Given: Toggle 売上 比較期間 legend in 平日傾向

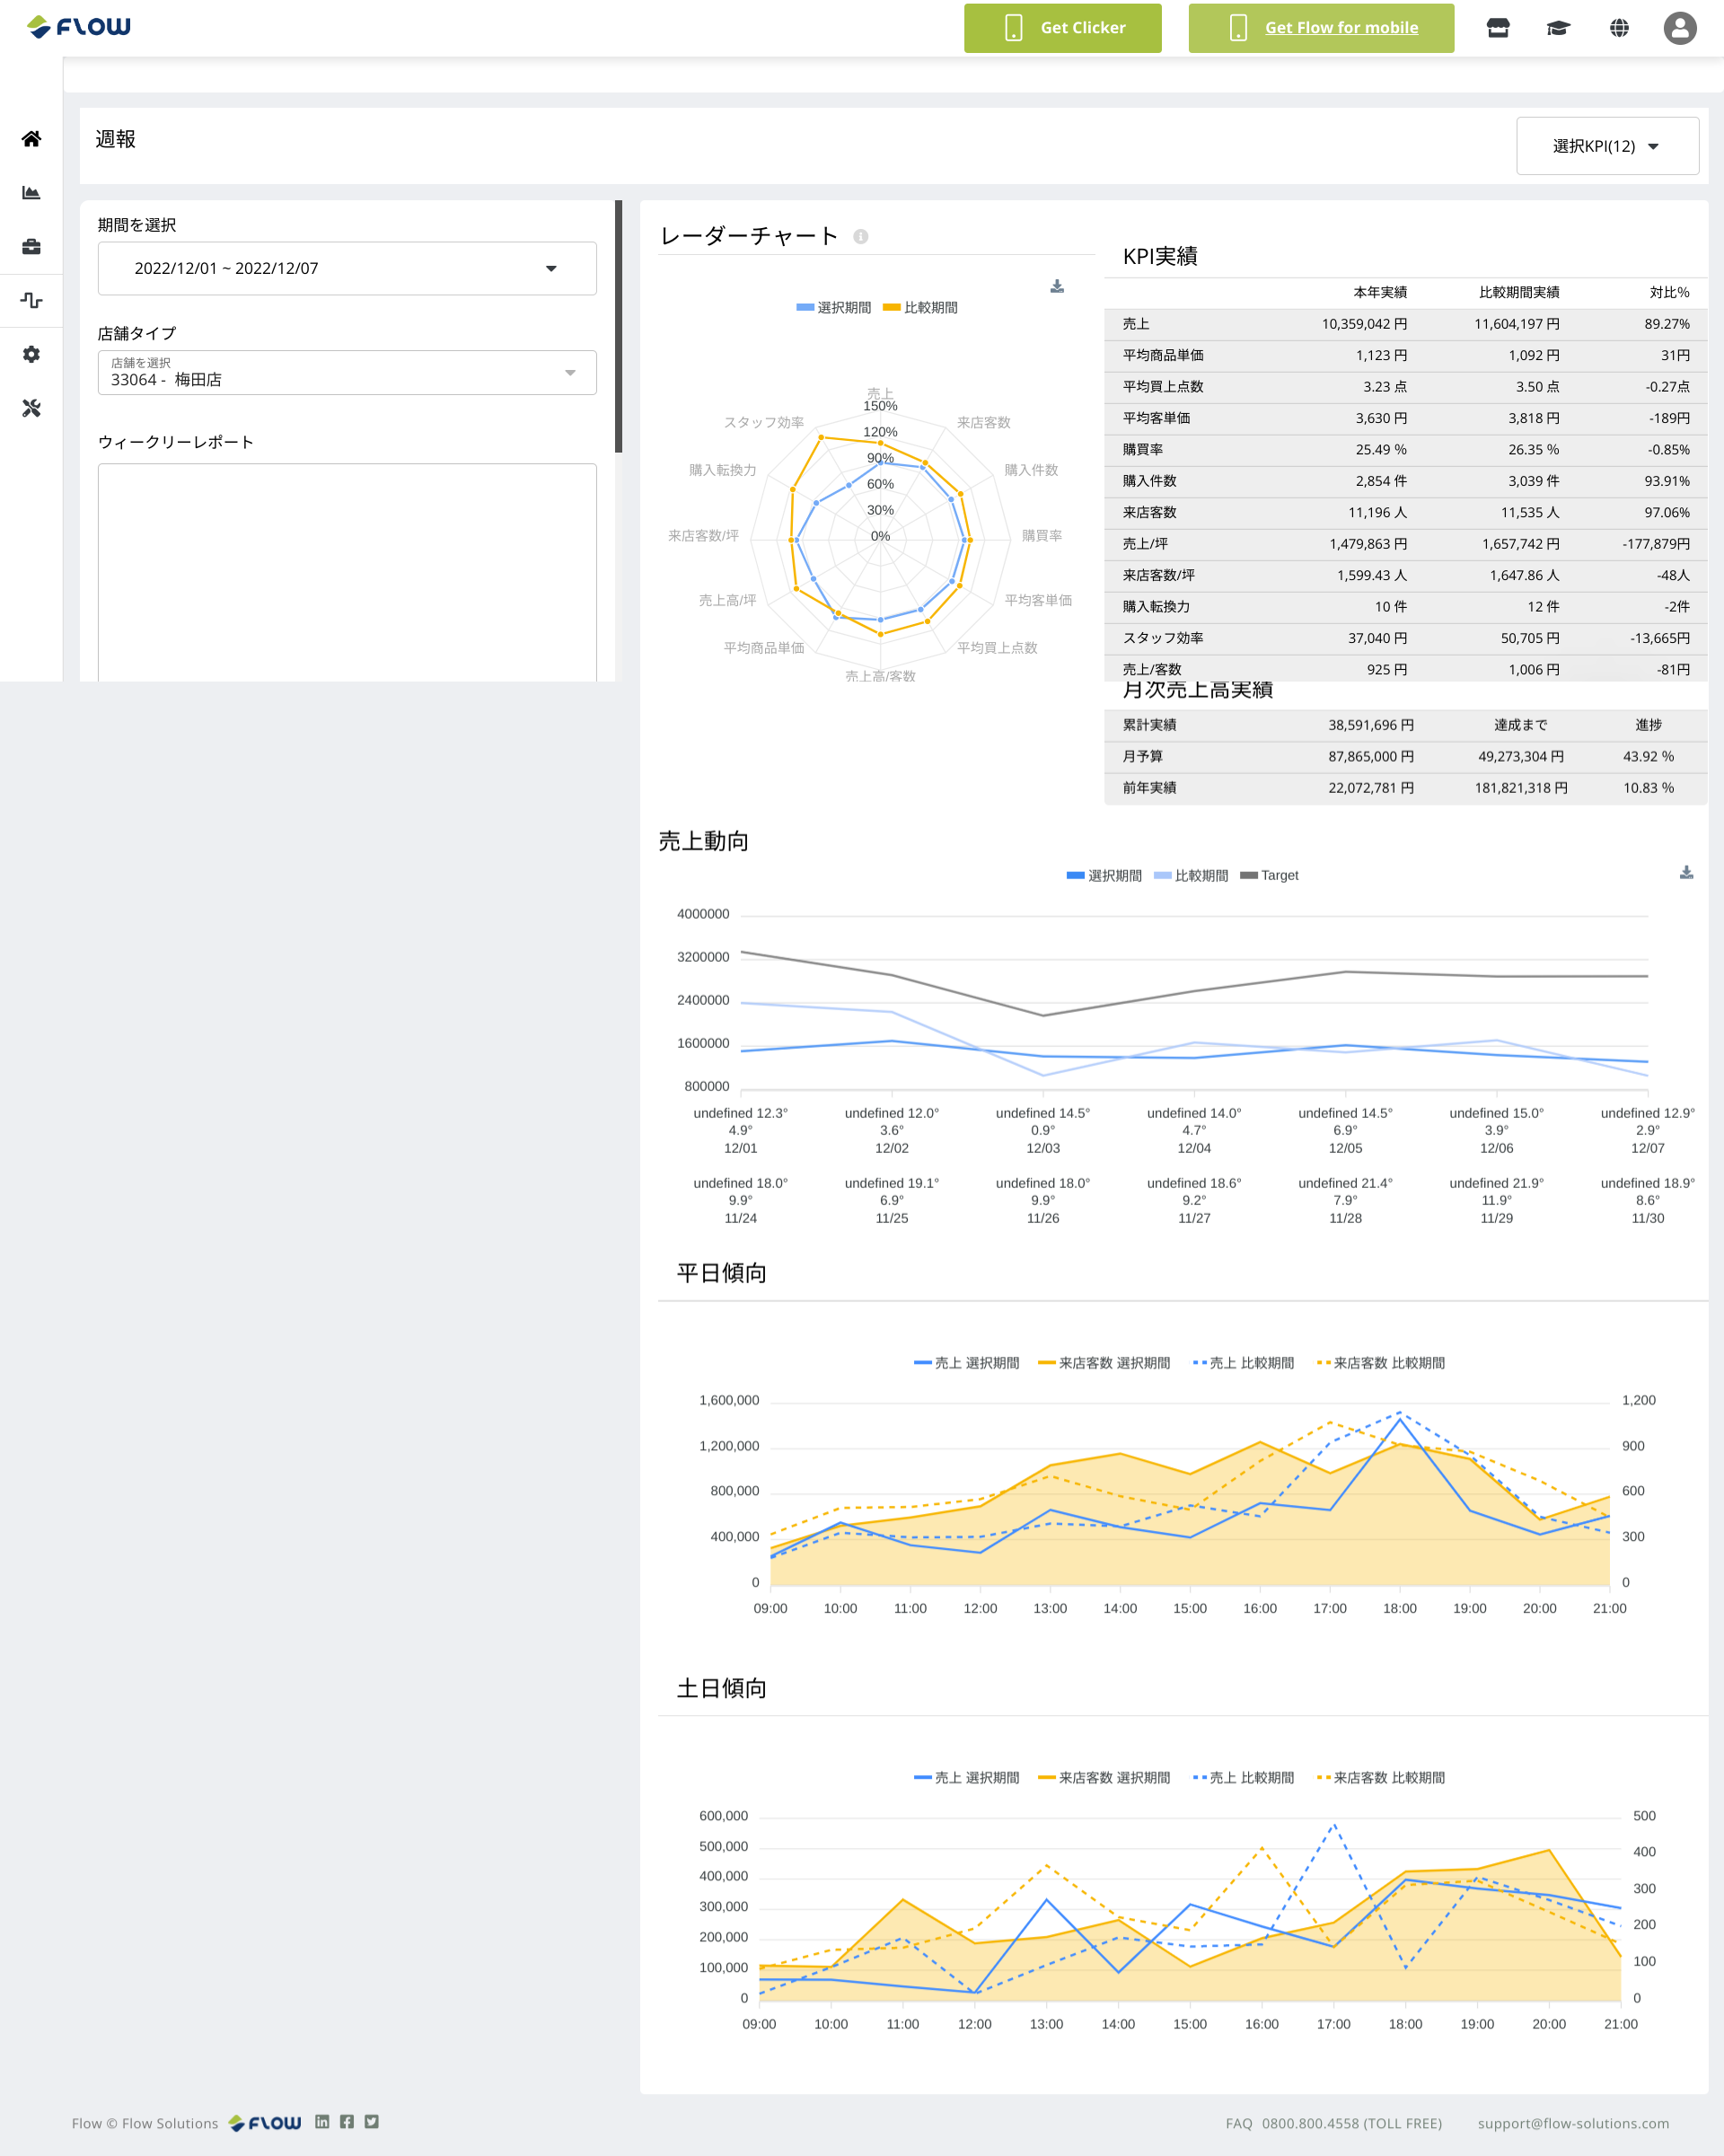Looking at the screenshot, I should 1243,1363.
